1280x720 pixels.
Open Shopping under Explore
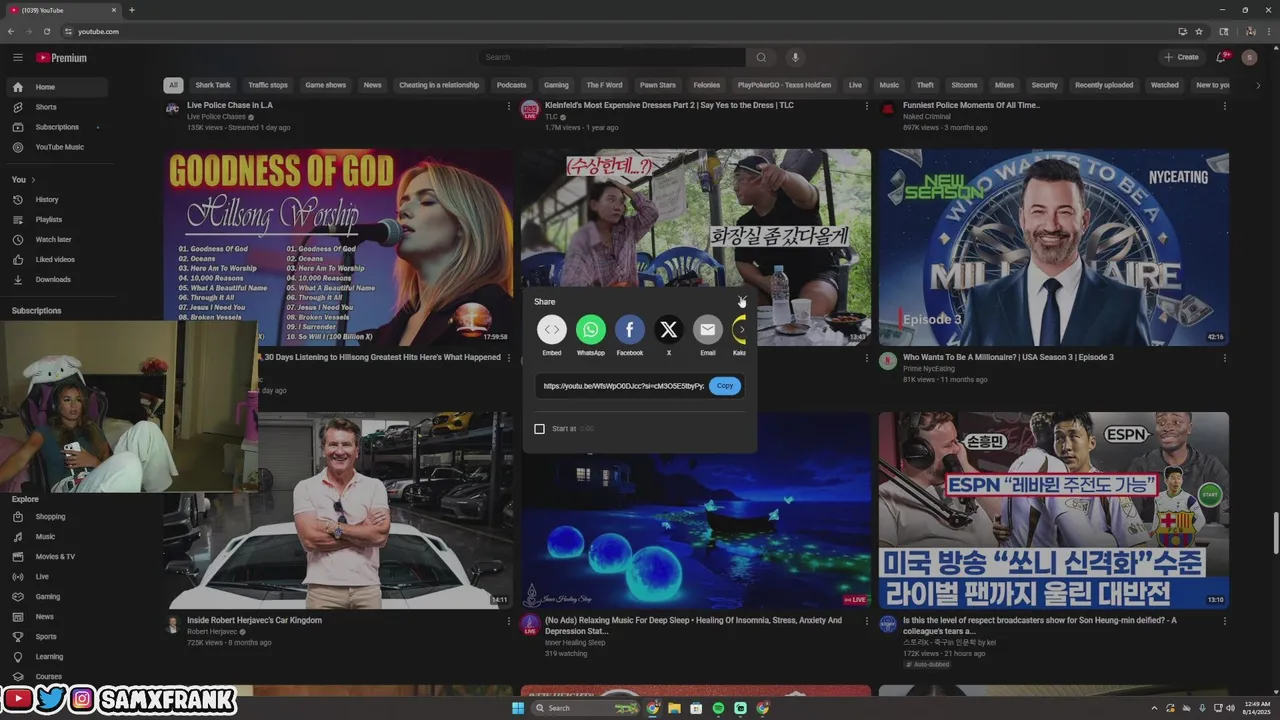[57, 516]
